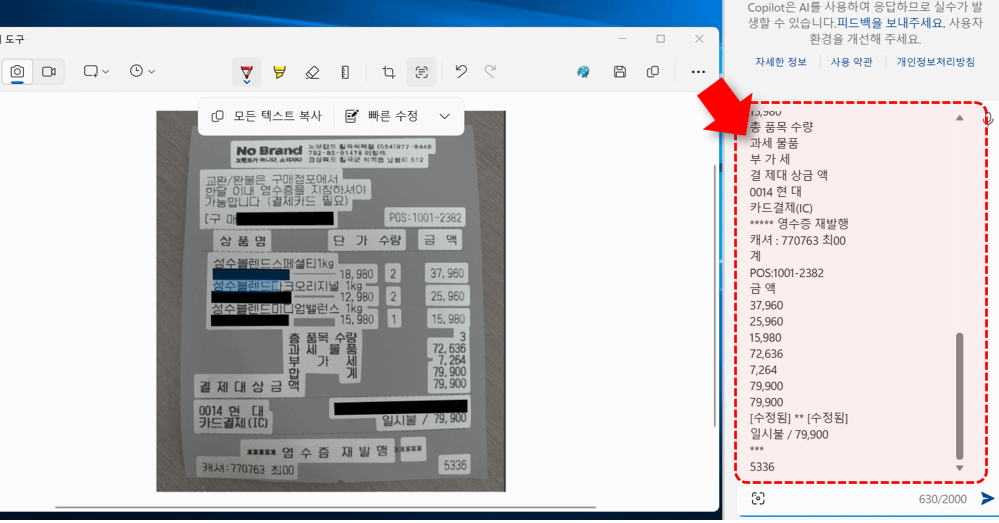Click 빠른 수정 button

(x=382, y=116)
